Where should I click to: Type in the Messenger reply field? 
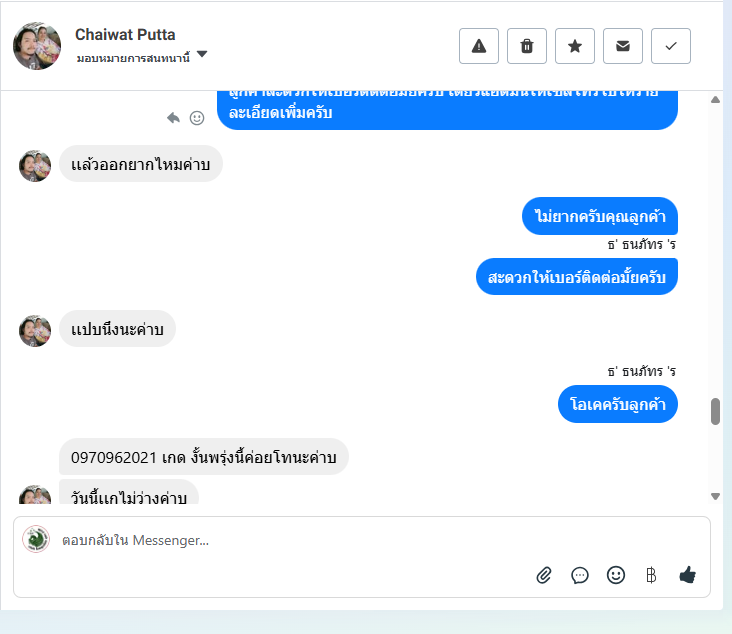pyautogui.click(x=300, y=541)
